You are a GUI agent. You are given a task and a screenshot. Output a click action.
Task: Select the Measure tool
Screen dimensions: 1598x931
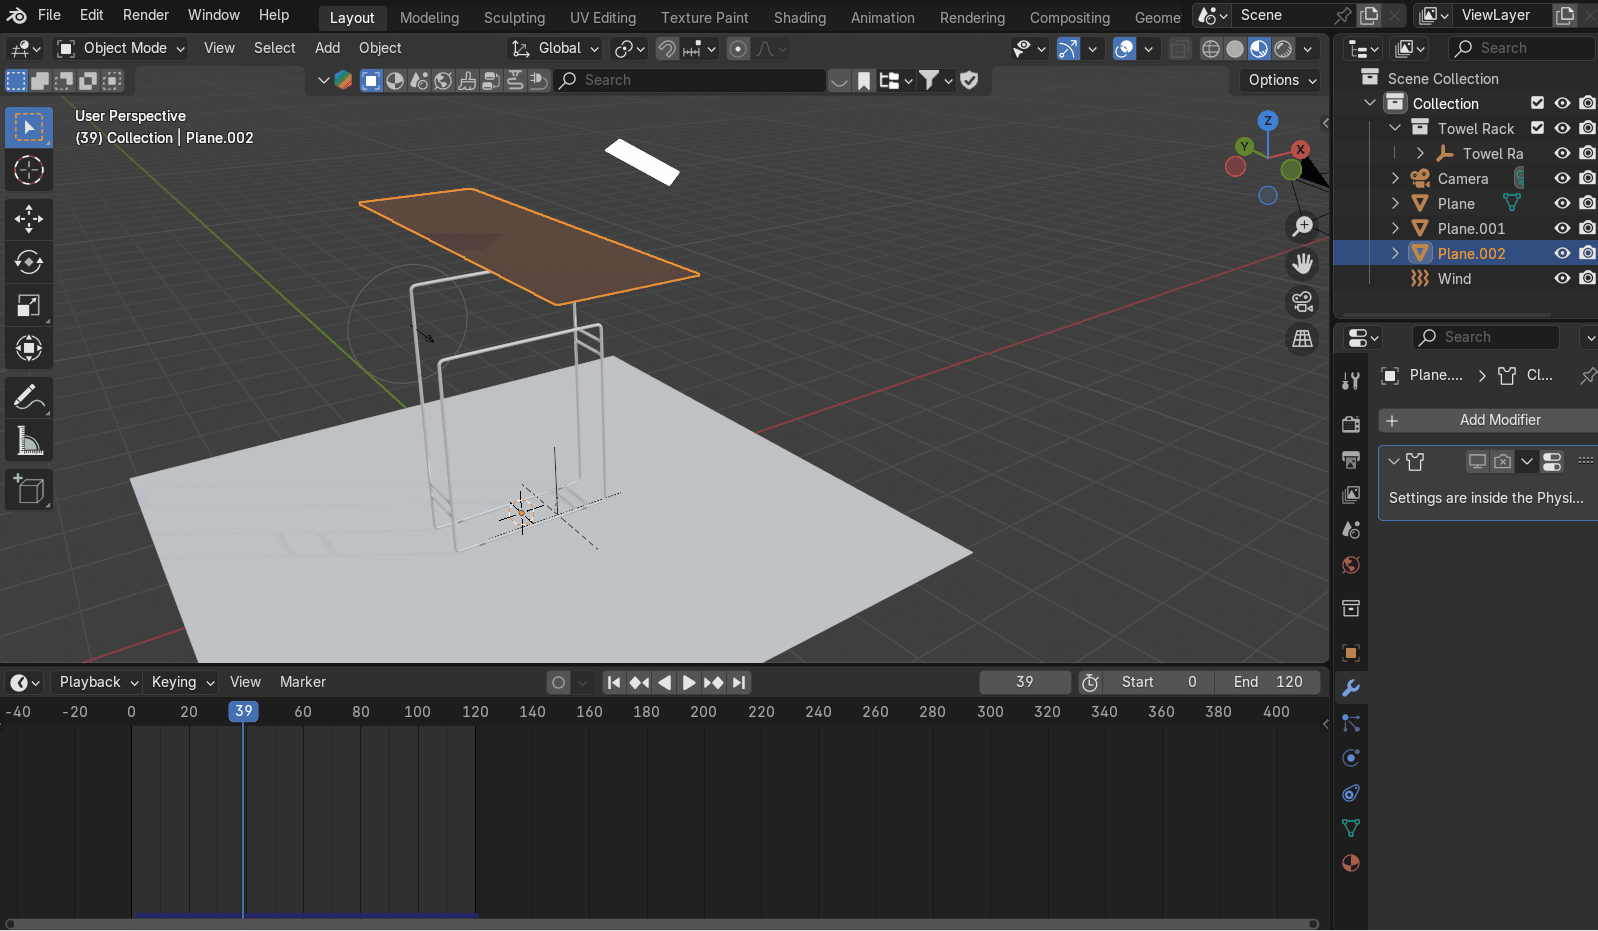coord(28,442)
